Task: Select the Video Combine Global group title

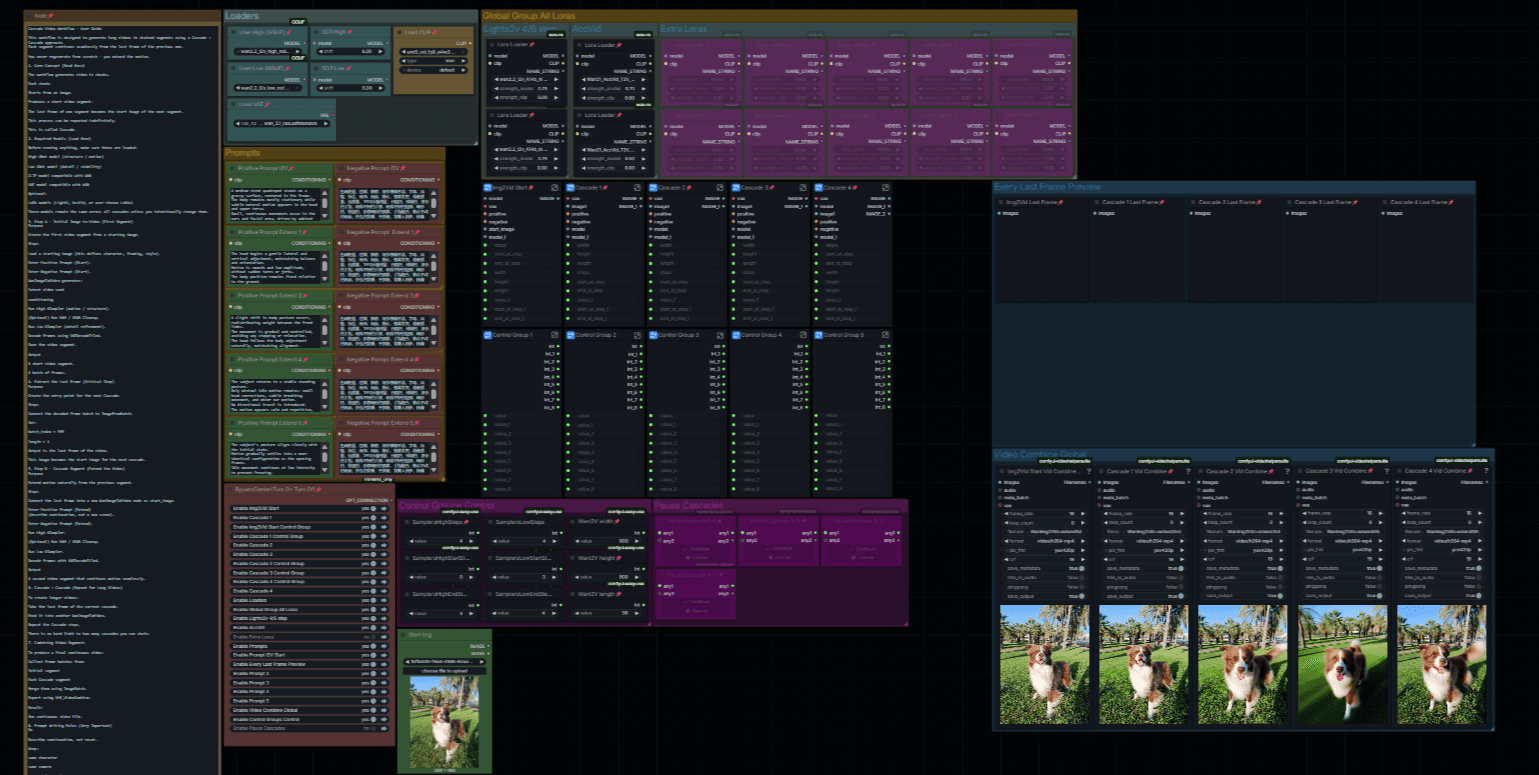Action: tap(1041, 454)
